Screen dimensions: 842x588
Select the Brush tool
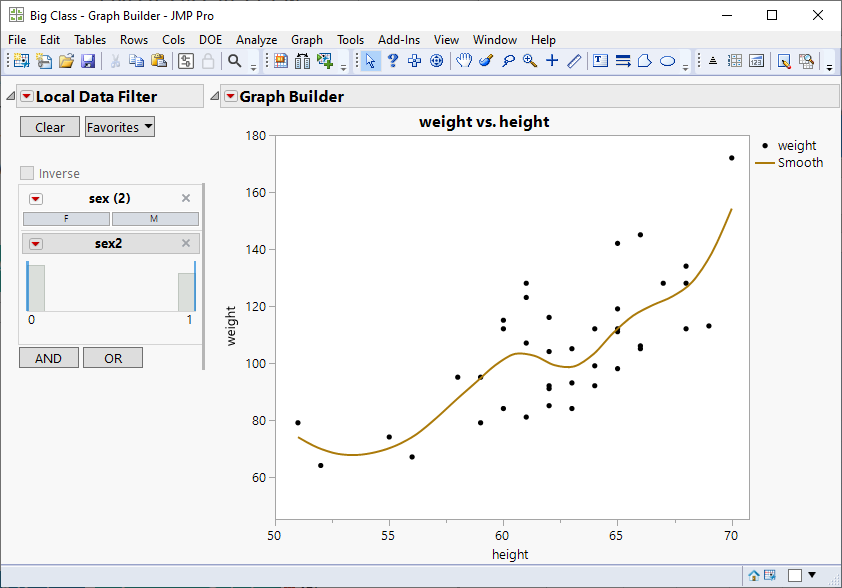[486, 61]
